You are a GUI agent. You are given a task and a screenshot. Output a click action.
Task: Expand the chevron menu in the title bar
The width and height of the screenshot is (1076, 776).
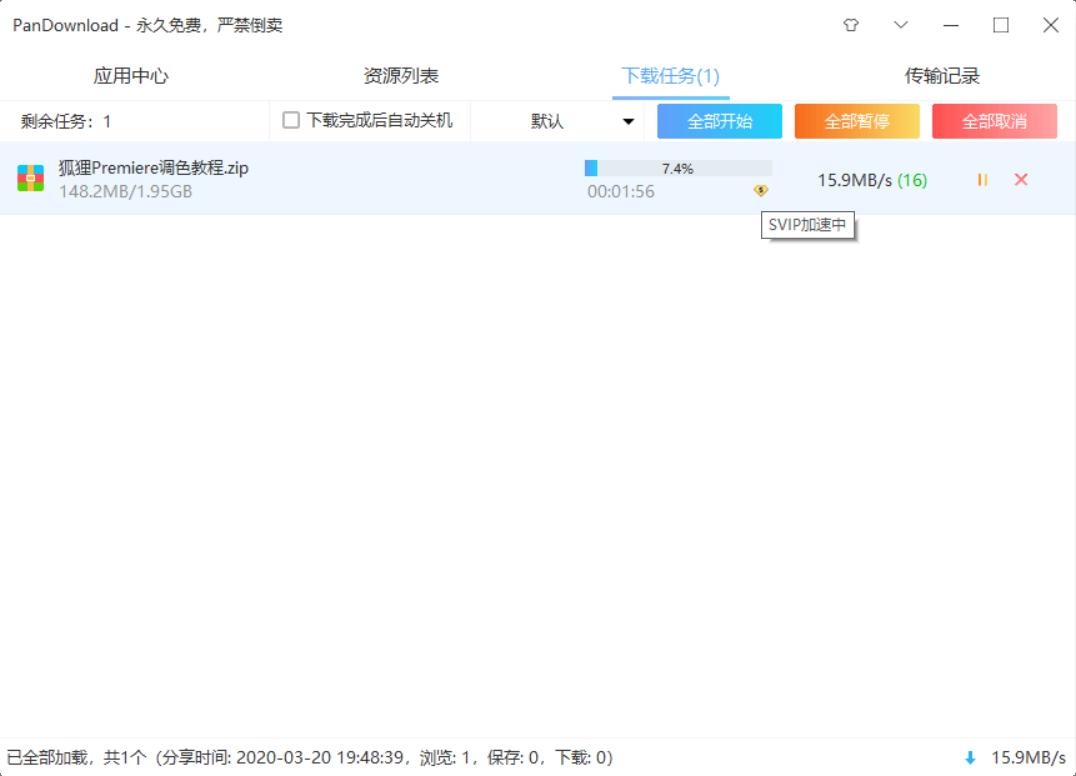(902, 25)
